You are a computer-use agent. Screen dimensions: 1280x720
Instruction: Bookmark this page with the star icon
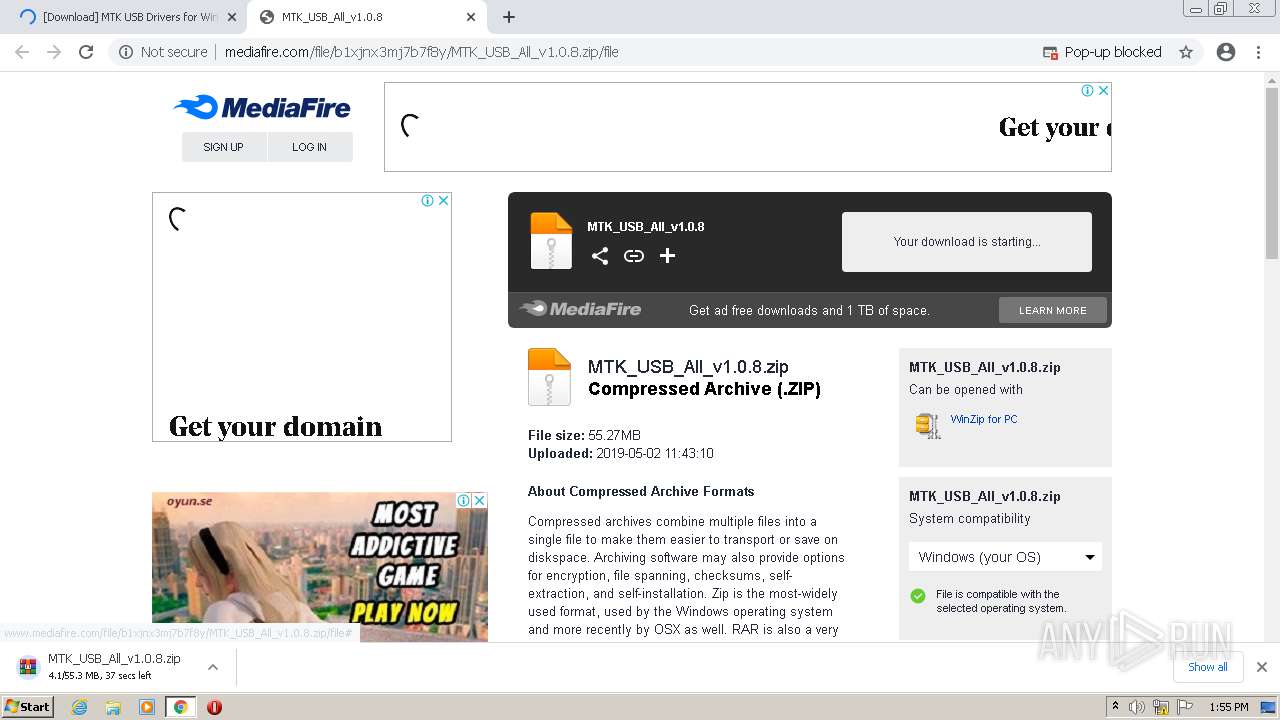coord(1186,52)
